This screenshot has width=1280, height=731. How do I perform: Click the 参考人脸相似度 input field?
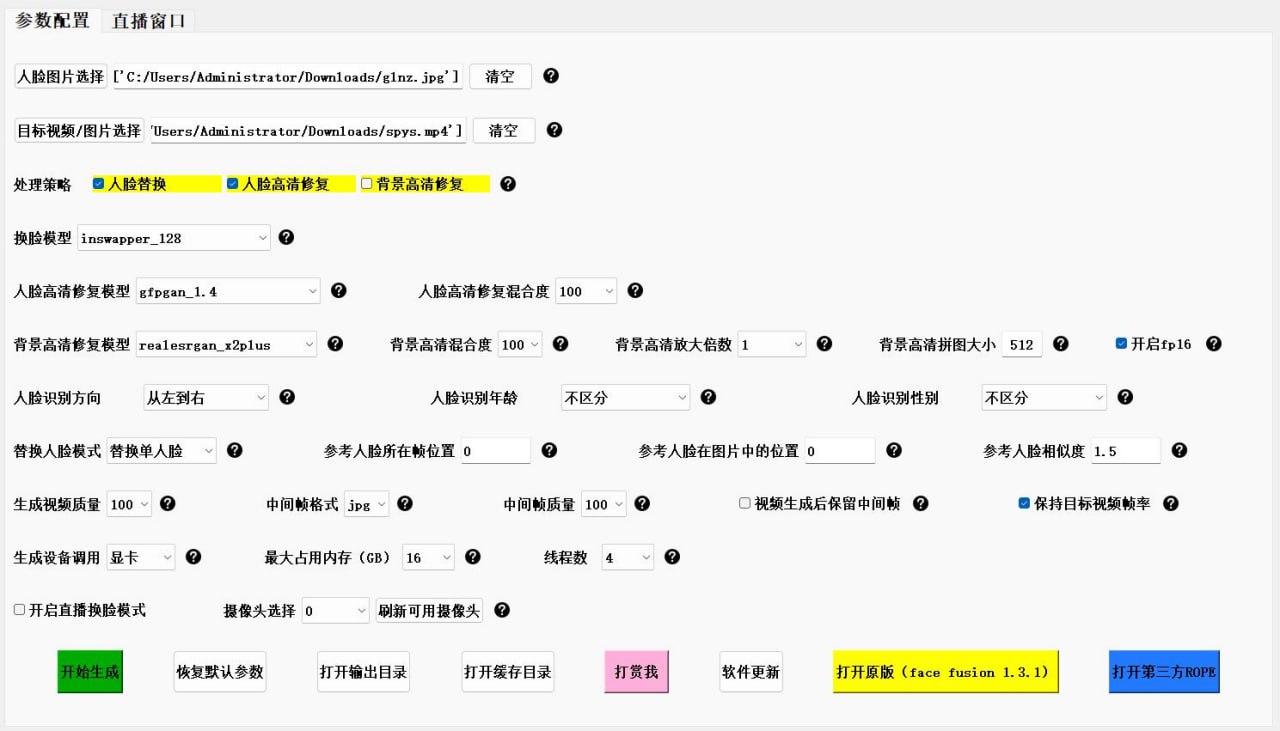[x=1125, y=451]
